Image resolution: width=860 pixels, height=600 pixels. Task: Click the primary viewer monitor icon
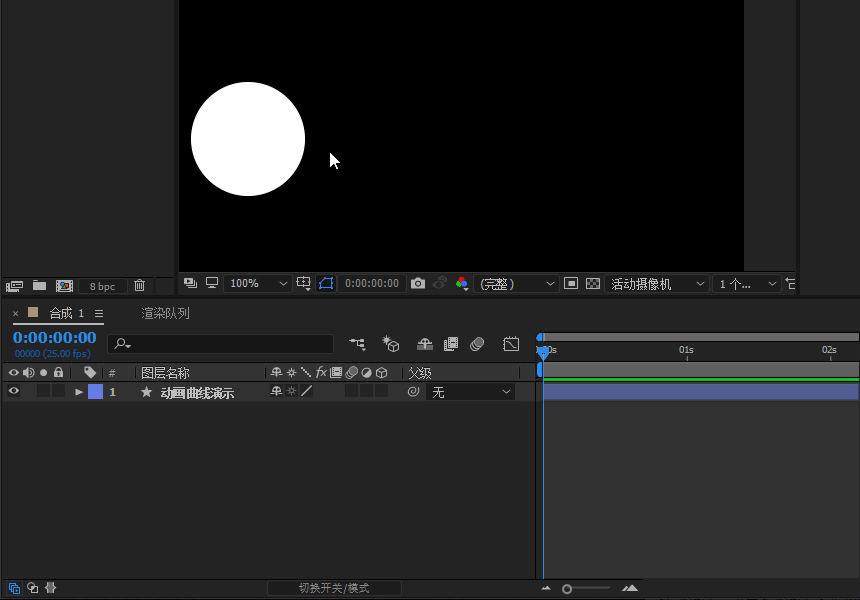[x=212, y=282]
